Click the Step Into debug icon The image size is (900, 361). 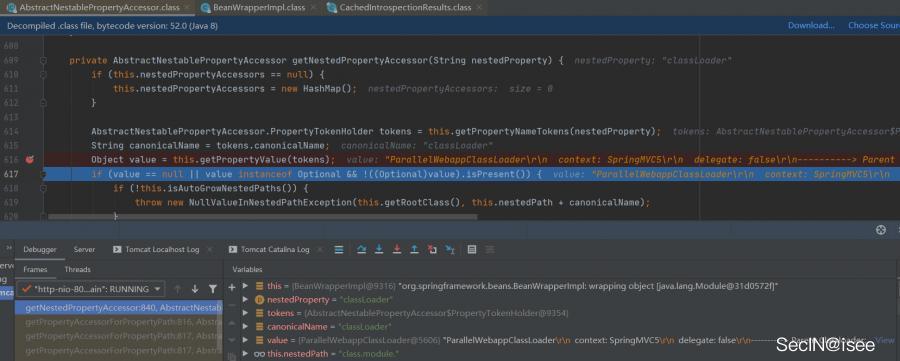coord(379,250)
